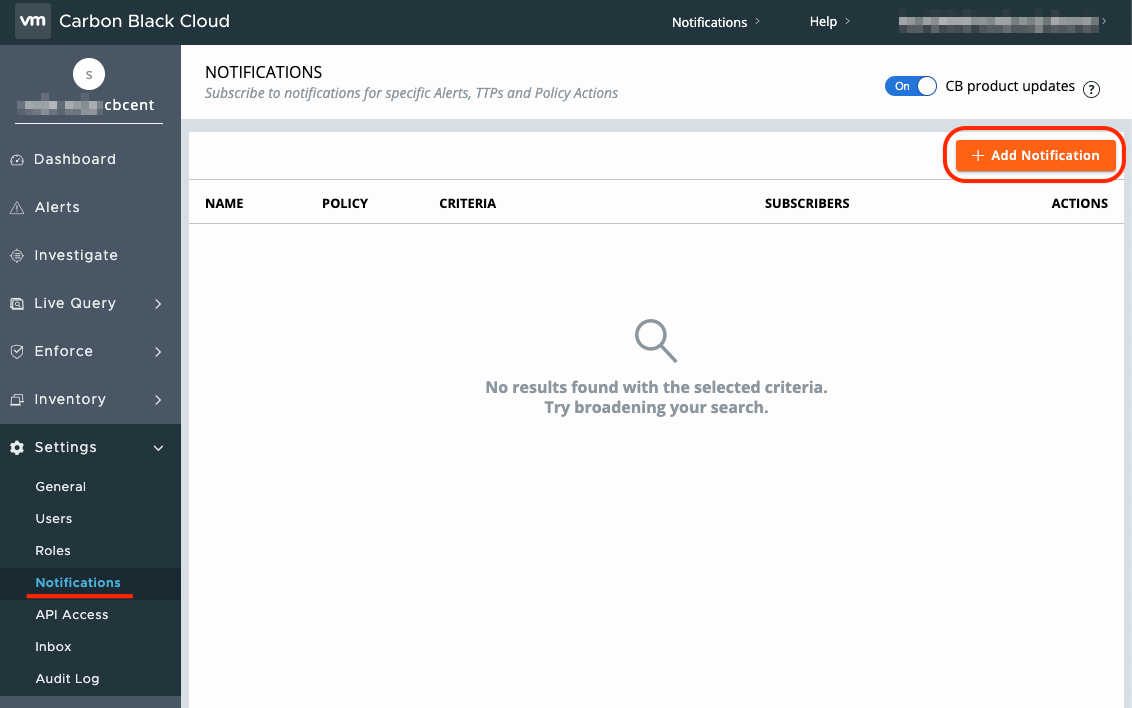Click the Alerts warning triangle icon
1132x708 pixels.
17,208
